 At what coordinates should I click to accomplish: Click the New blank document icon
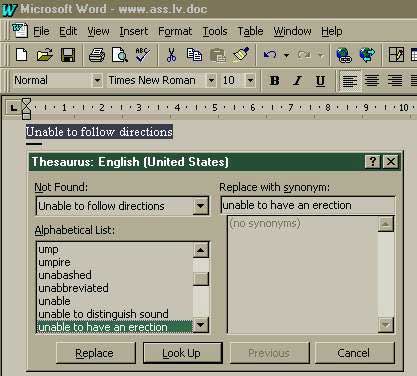point(22,55)
